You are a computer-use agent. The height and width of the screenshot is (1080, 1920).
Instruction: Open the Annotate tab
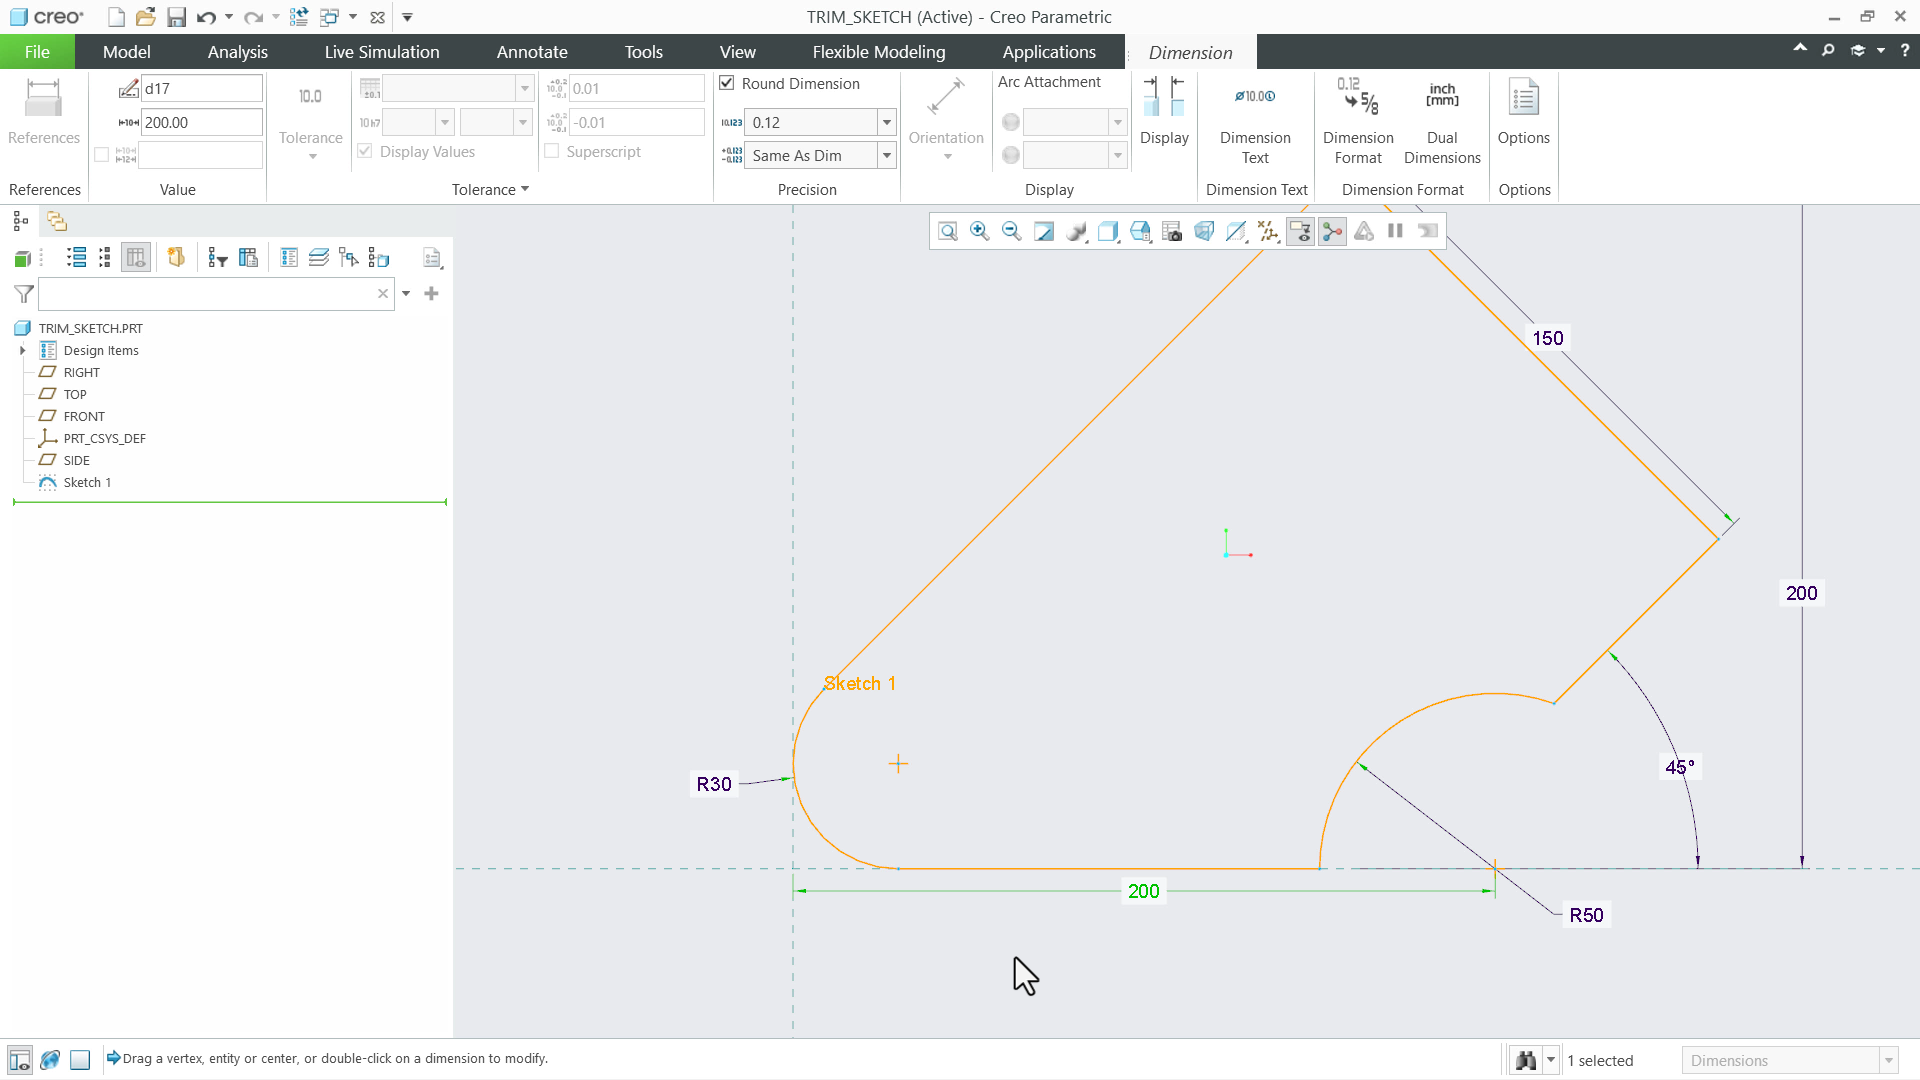[532, 52]
